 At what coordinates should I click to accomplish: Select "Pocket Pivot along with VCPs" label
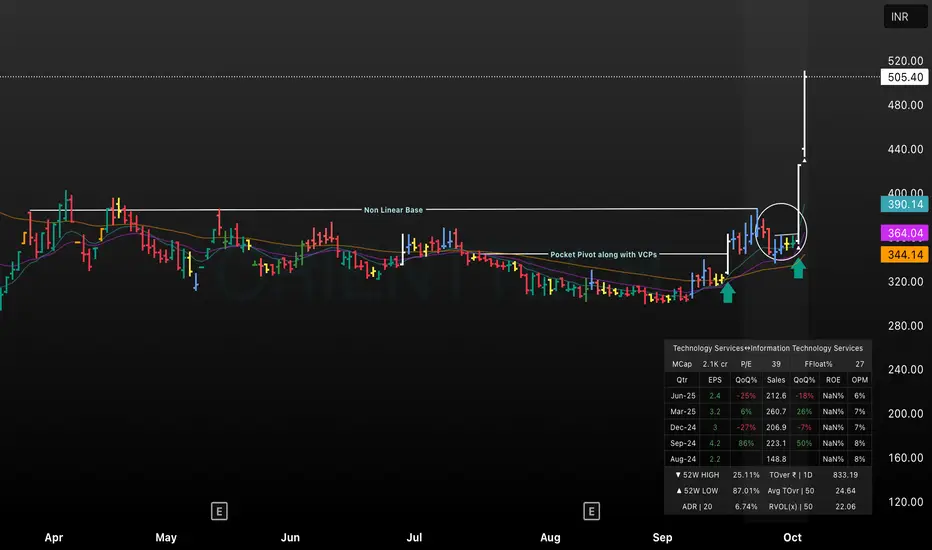tap(604, 255)
